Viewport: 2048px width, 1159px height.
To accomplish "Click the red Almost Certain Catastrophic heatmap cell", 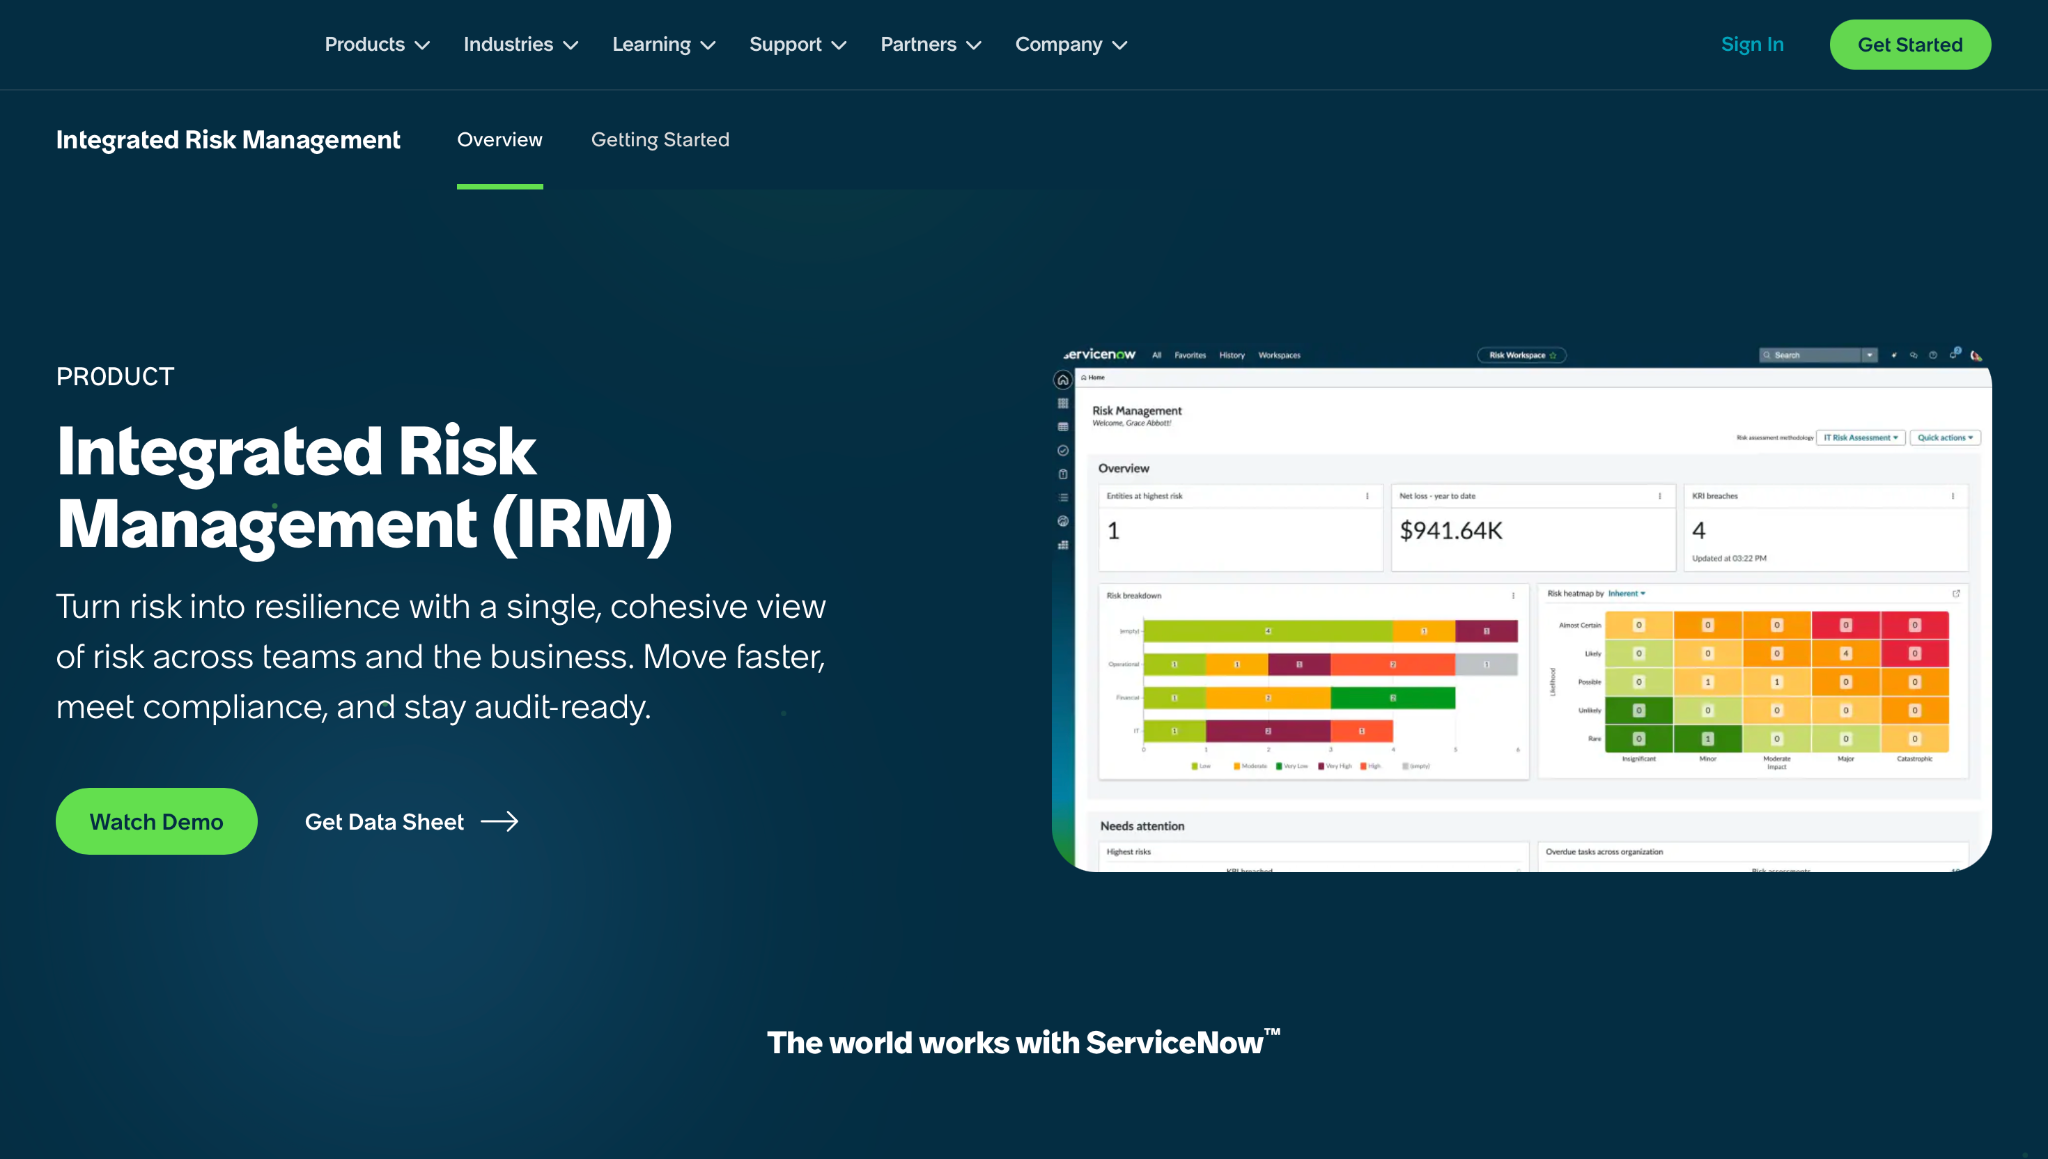I will click(1915, 625).
